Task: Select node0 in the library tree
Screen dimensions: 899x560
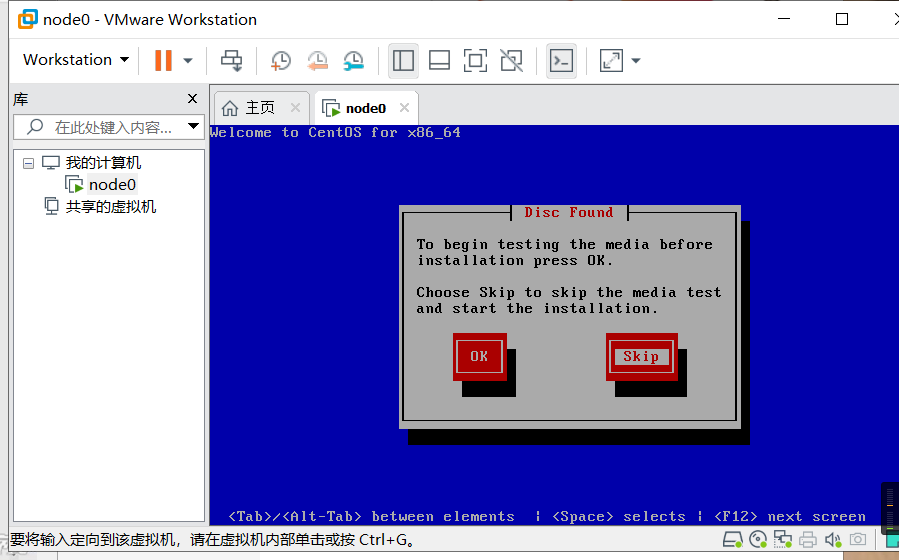Action: [x=112, y=185]
